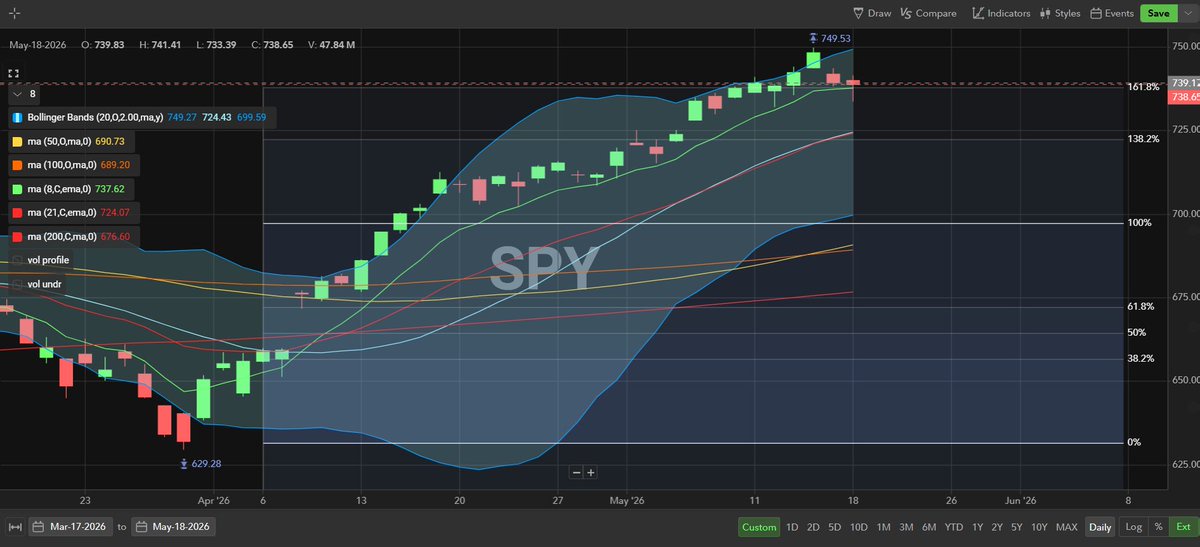The image size is (1200, 547).
Task: Click the 100% Fibonacci level label
Action: coord(1139,222)
